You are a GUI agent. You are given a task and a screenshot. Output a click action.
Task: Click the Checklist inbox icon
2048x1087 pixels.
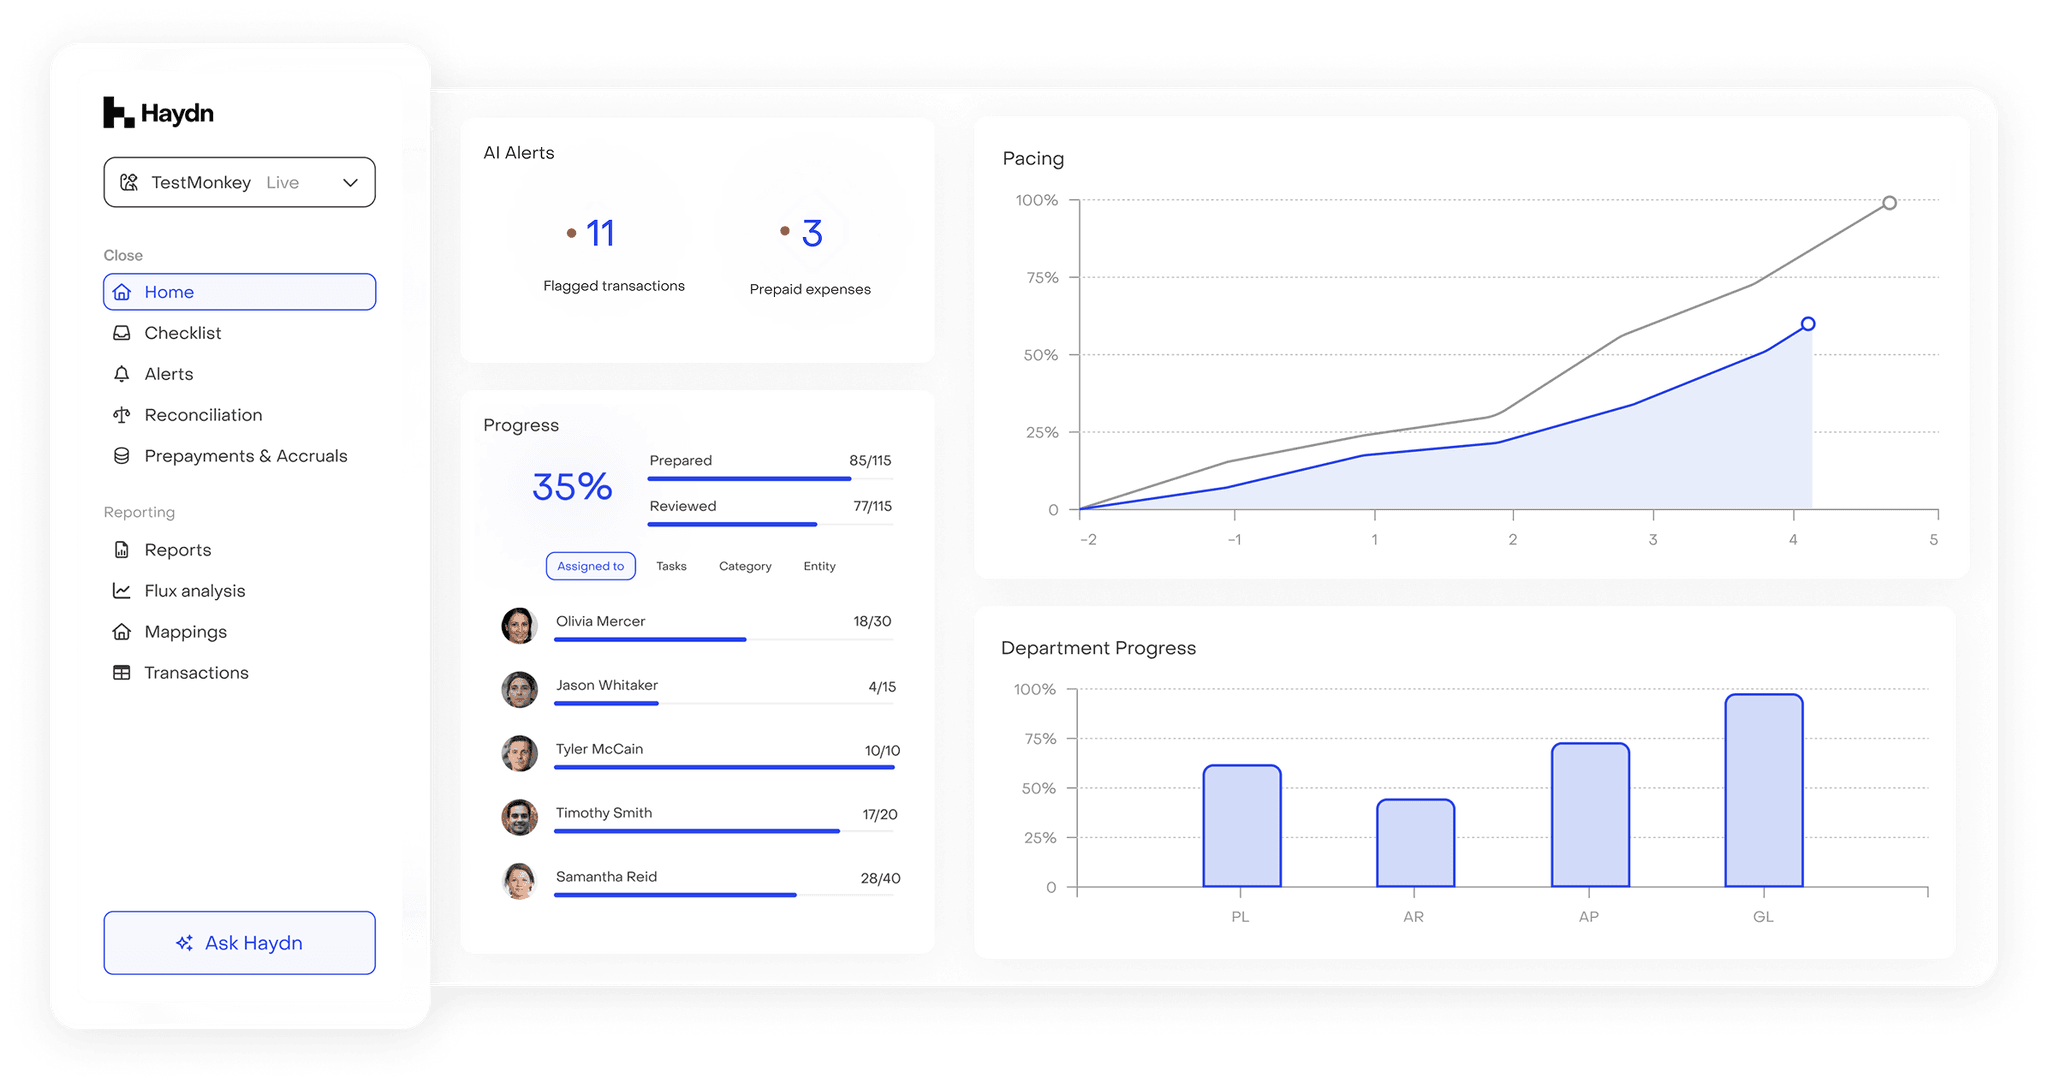click(x=122, y=333)
